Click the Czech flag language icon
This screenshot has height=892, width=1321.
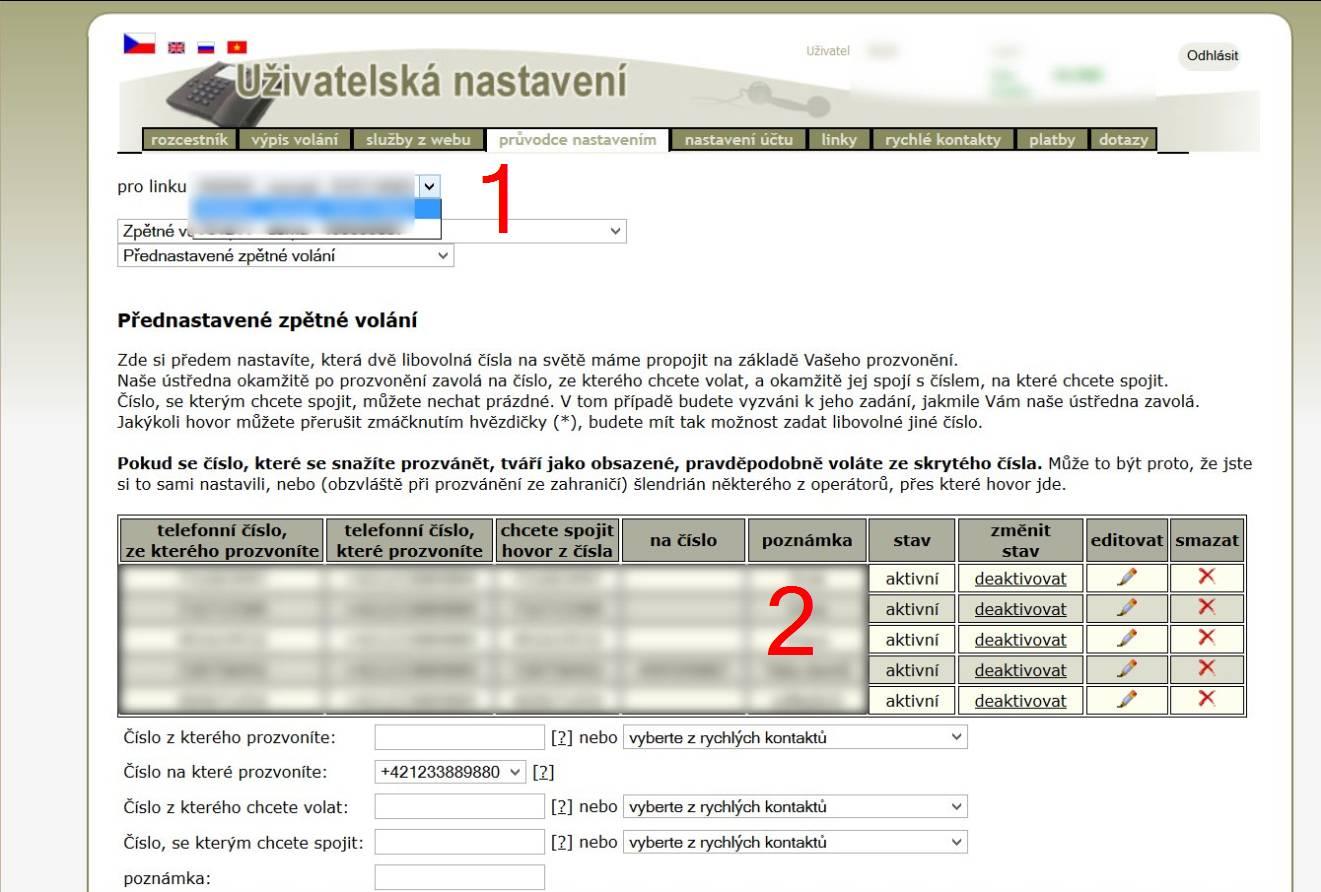[x=138, y=44]
